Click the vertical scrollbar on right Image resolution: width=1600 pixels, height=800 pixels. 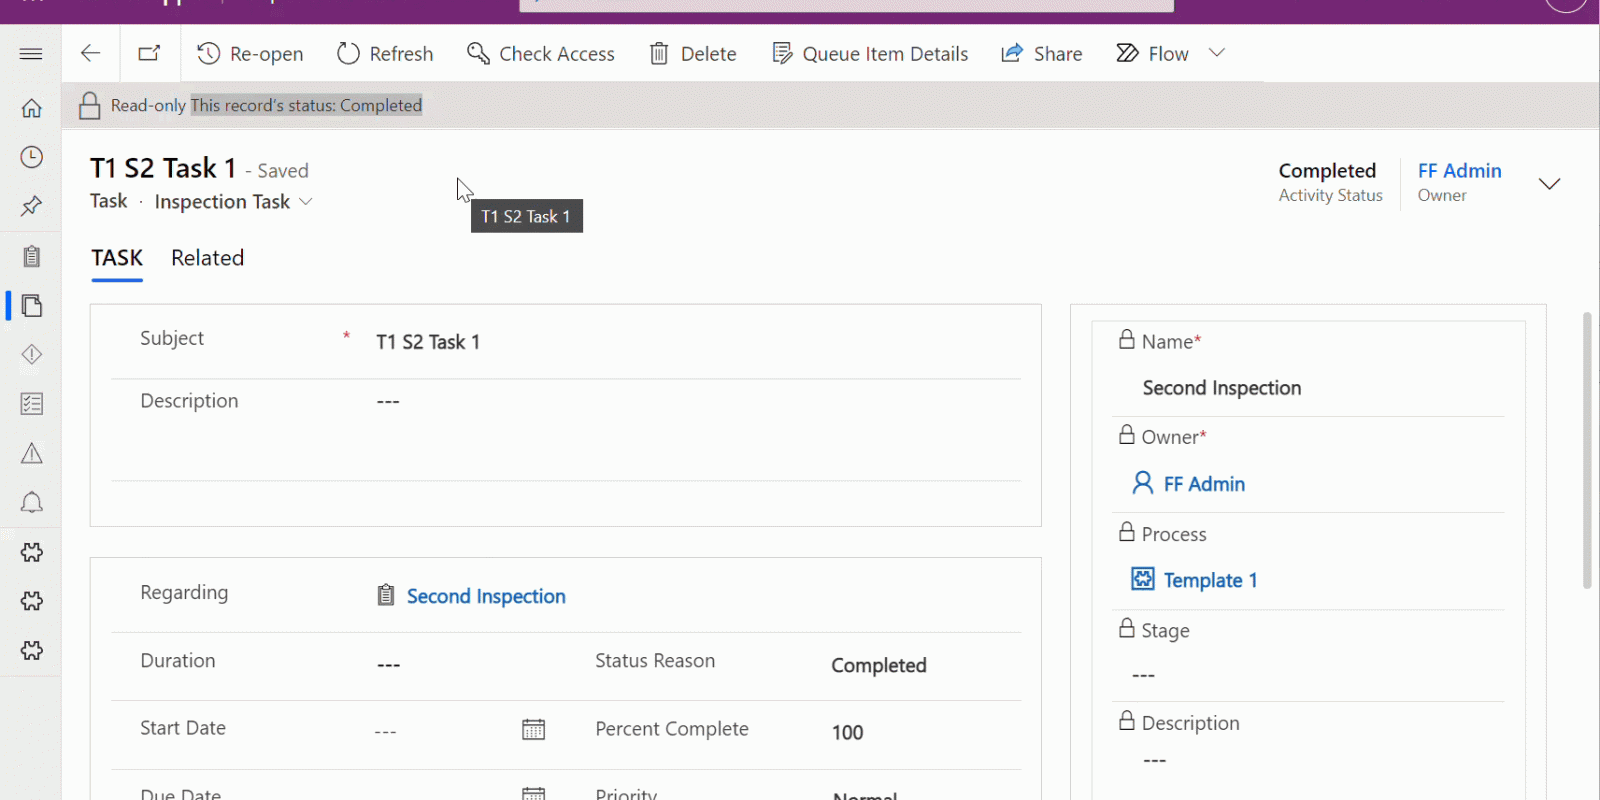1586,450
